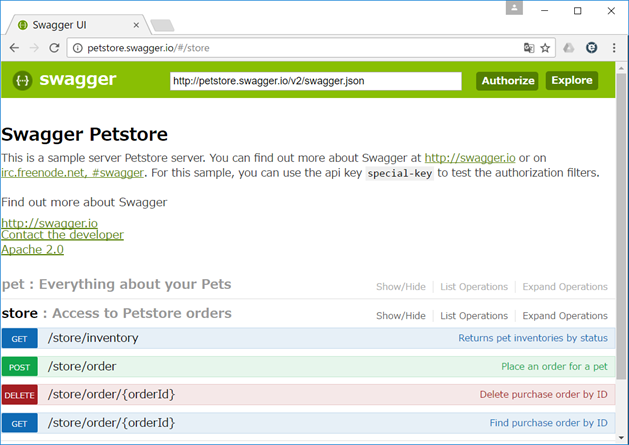Expand the /store/inventory path
Screen dimensions: 629x445
coord(93,338)
